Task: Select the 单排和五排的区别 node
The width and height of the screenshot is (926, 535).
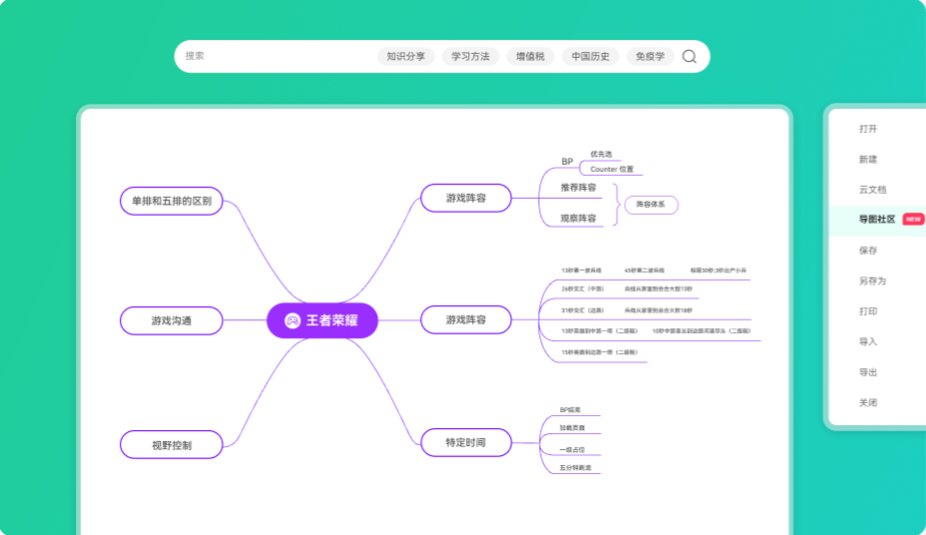Action: (171, 201)
